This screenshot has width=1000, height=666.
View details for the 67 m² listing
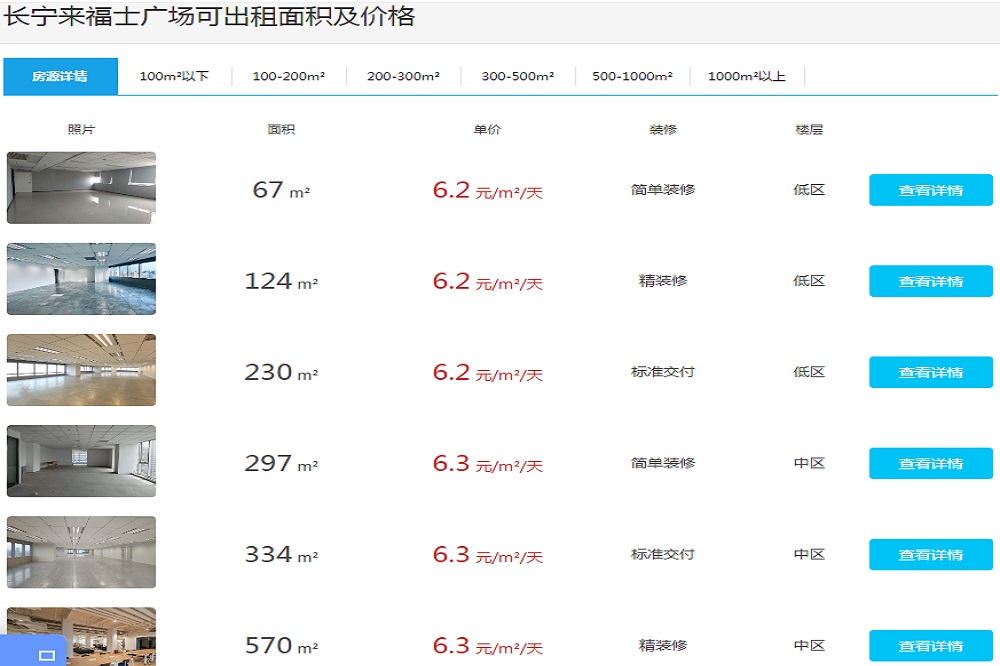[930, 190]
